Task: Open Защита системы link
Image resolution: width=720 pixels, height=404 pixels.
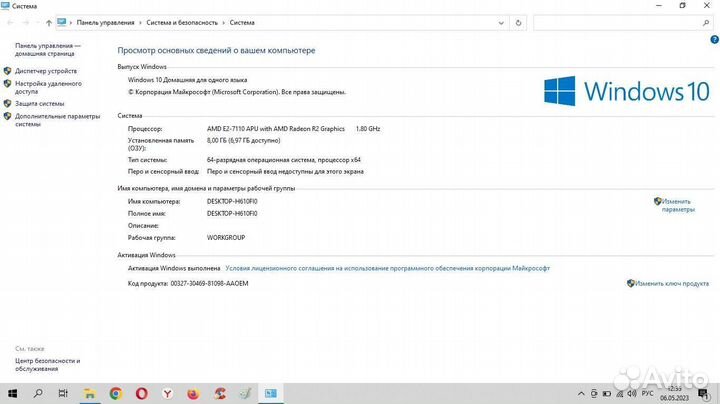Action: (x=39, y=104)
